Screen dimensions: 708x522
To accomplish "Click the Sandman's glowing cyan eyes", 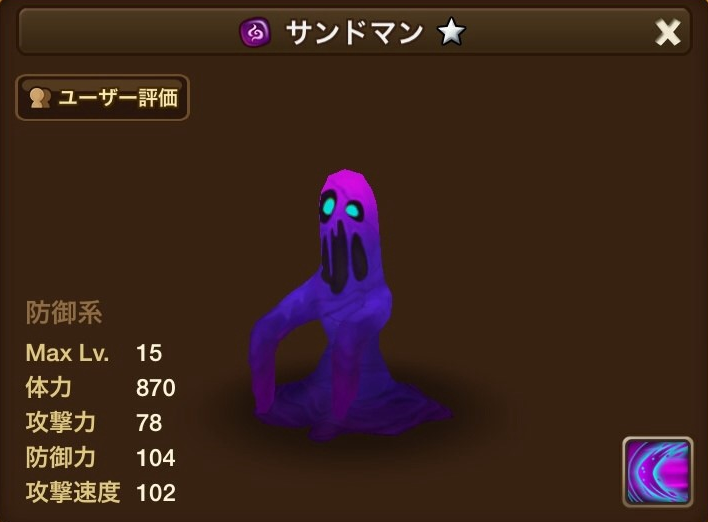I will point(340,207).
